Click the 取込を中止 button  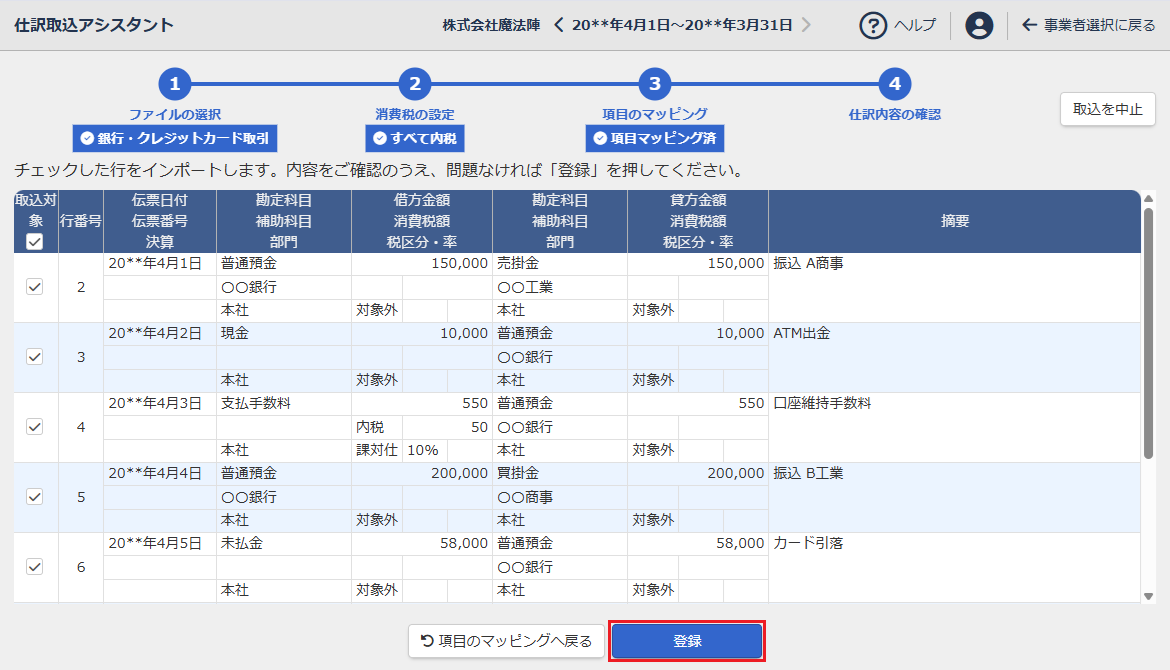[x=1107, y=109]
